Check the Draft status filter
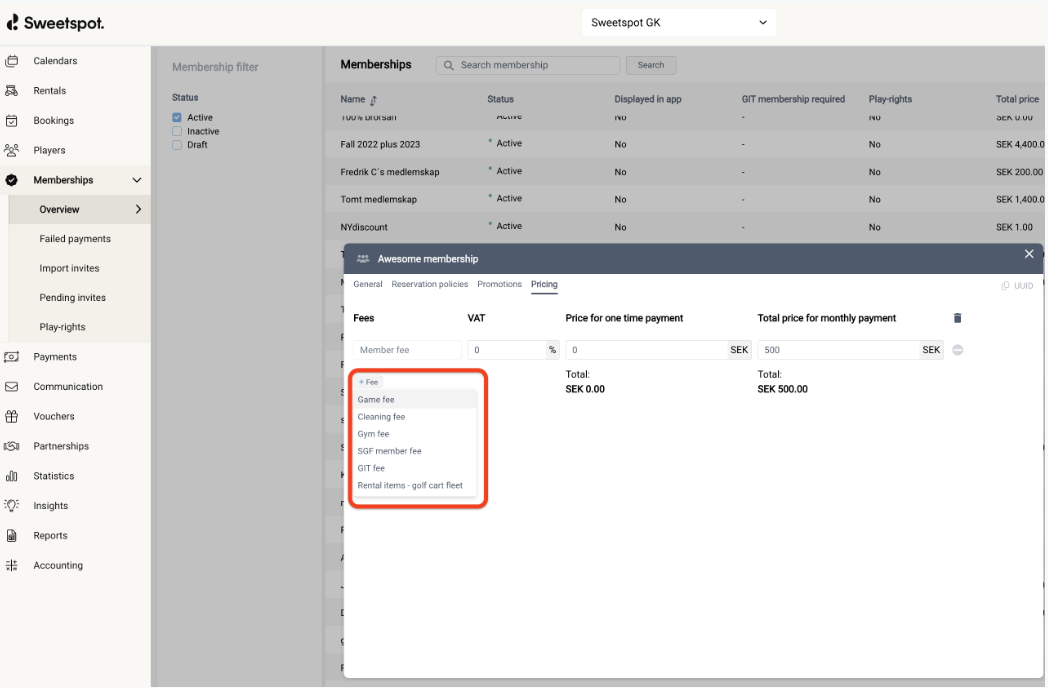Viewport: 1048px width, 688px height. tap(177, 145)
